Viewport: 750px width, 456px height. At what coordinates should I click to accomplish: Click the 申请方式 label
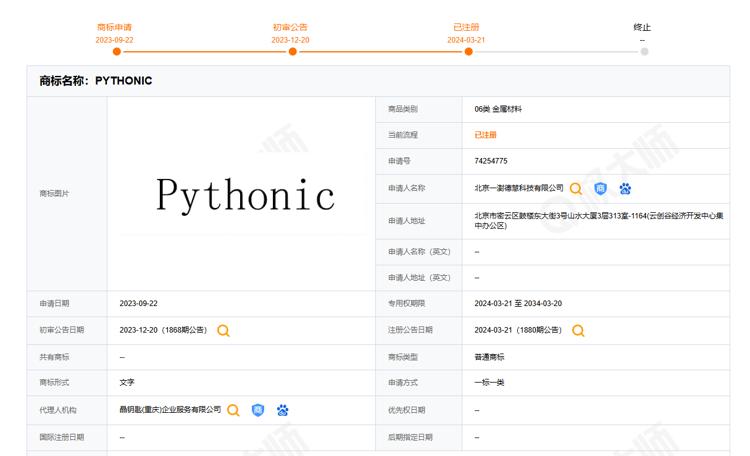pyautogui.click(x=403, y=382)
